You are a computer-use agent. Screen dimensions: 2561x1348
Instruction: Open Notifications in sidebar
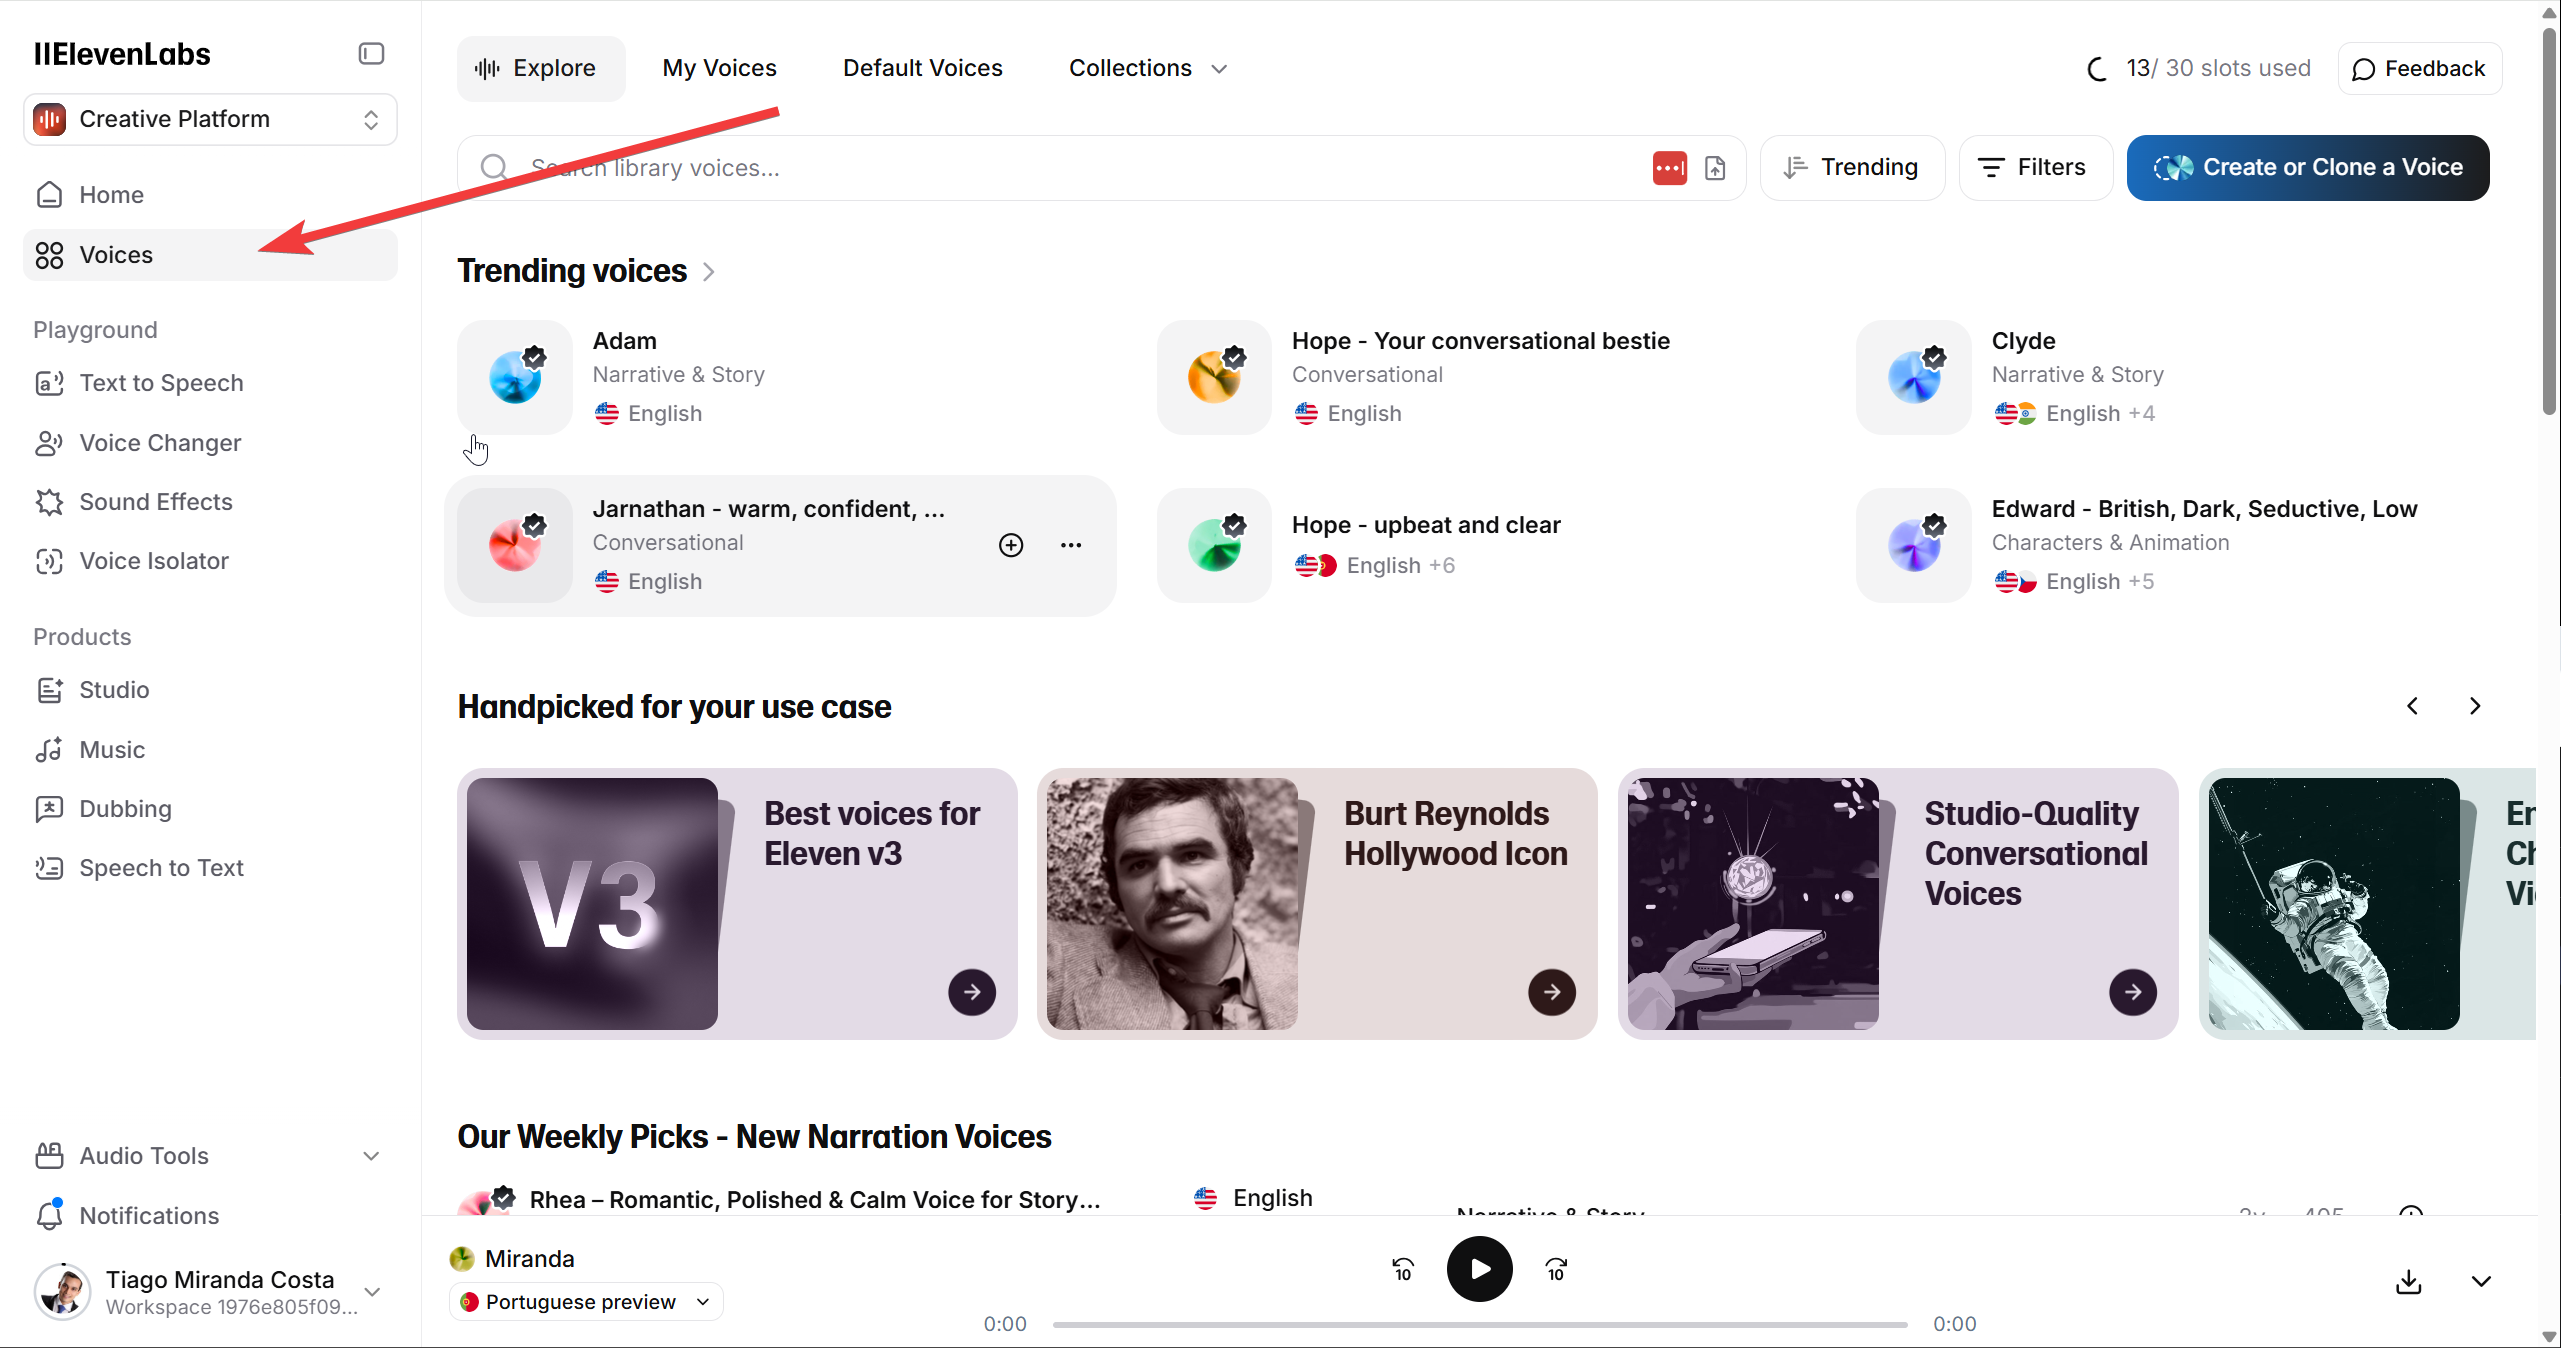pos(210,1216)
